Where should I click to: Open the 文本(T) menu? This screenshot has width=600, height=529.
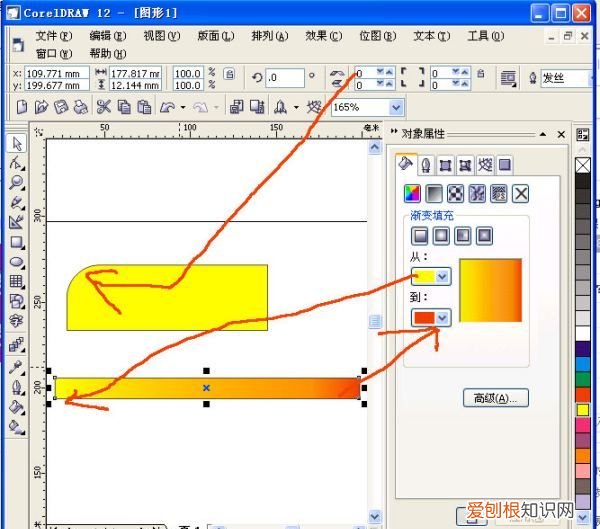pyautogui.click(x=431, y=36)
